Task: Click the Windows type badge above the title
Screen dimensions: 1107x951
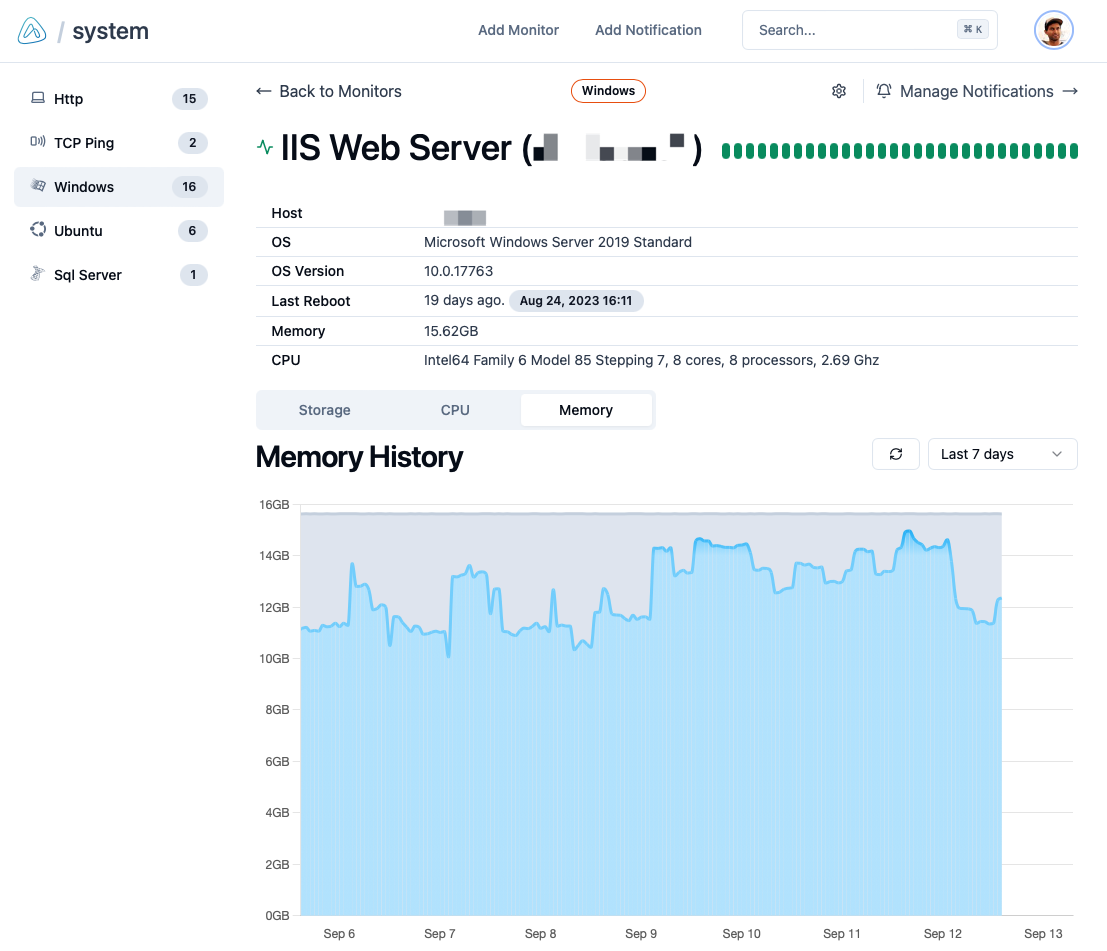Action: point(608,91)
